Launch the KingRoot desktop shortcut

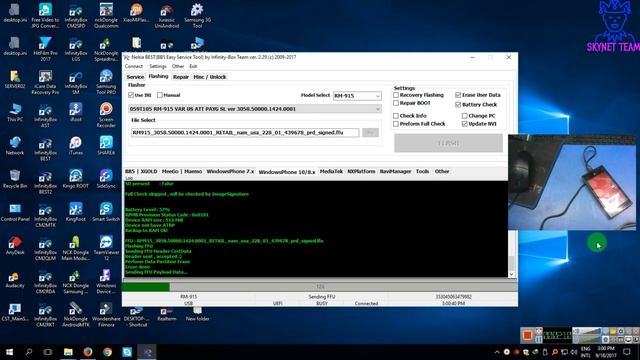[76, 212]
